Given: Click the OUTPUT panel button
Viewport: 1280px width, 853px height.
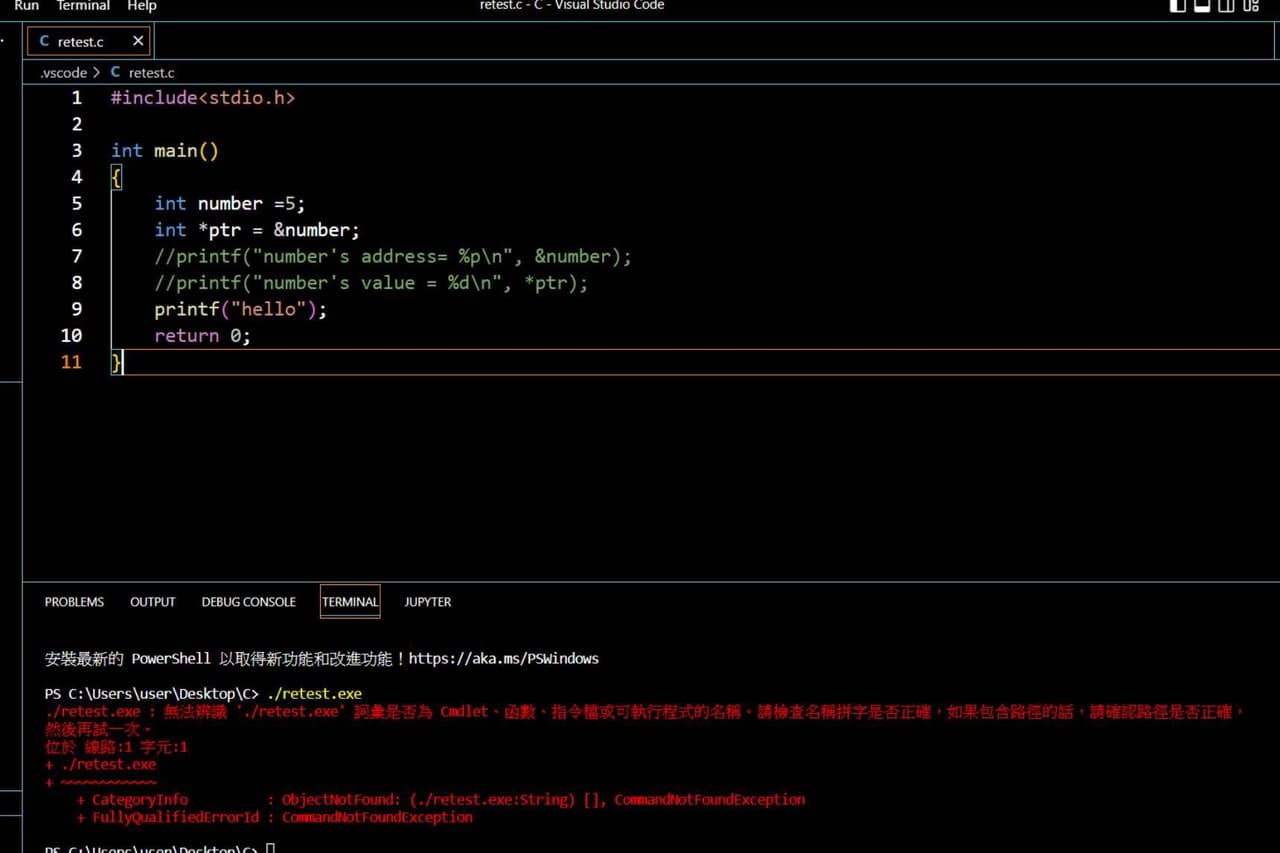Looking at the screenshot, I should [x=152, y=601].
